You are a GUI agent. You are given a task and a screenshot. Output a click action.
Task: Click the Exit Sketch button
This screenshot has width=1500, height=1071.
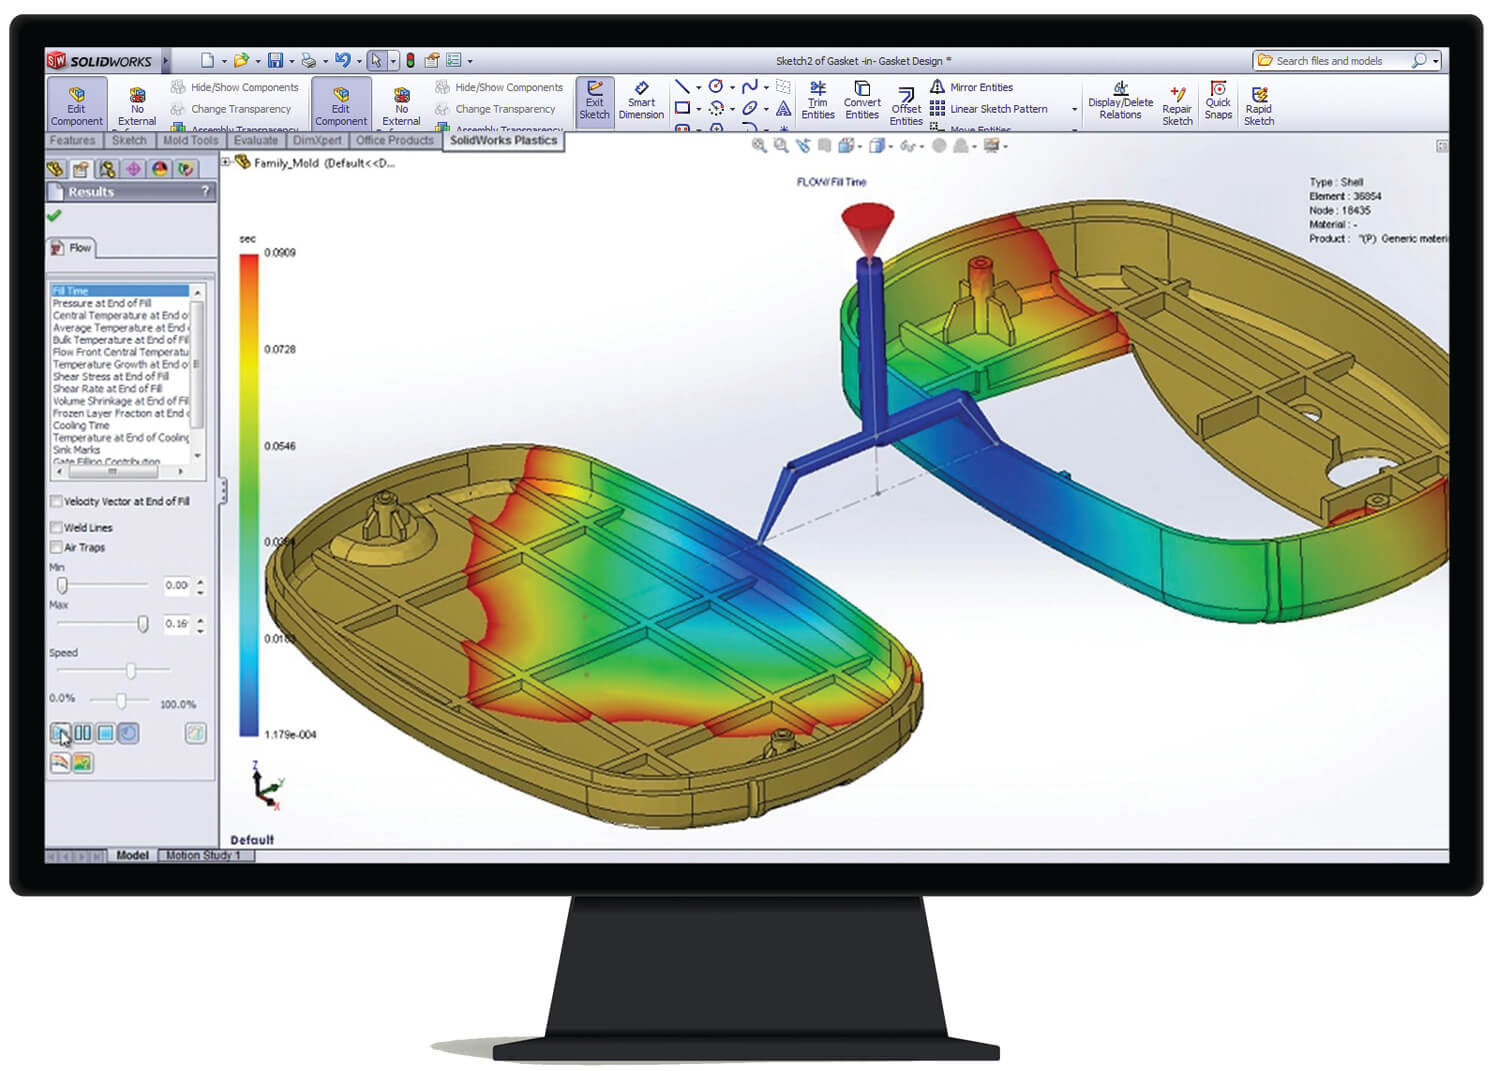click(x=594, y=102)
